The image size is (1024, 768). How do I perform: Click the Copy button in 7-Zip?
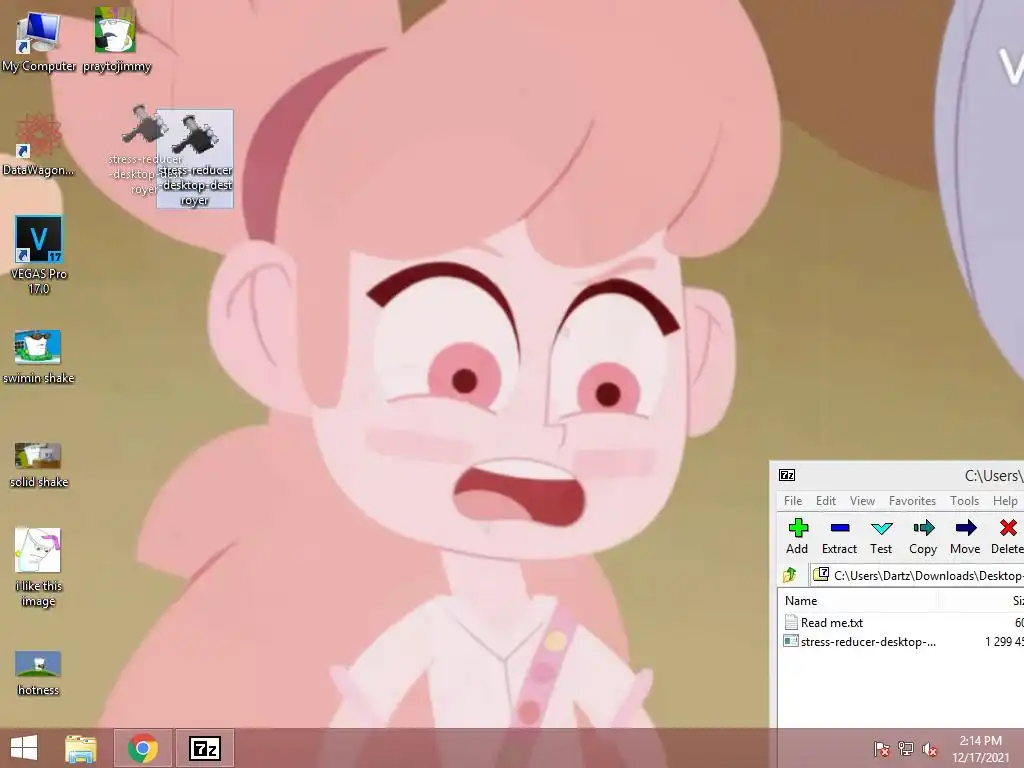tap(923, 536)
